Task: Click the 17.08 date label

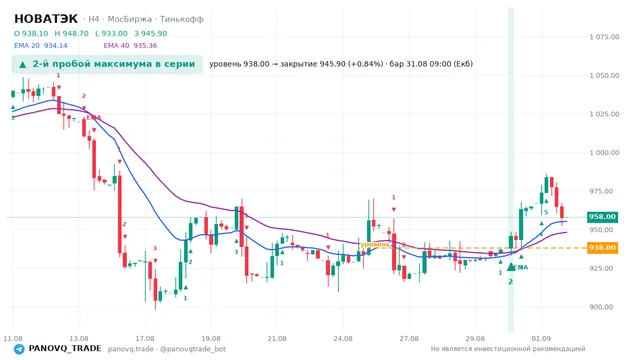Action: [x=145, y=338]
